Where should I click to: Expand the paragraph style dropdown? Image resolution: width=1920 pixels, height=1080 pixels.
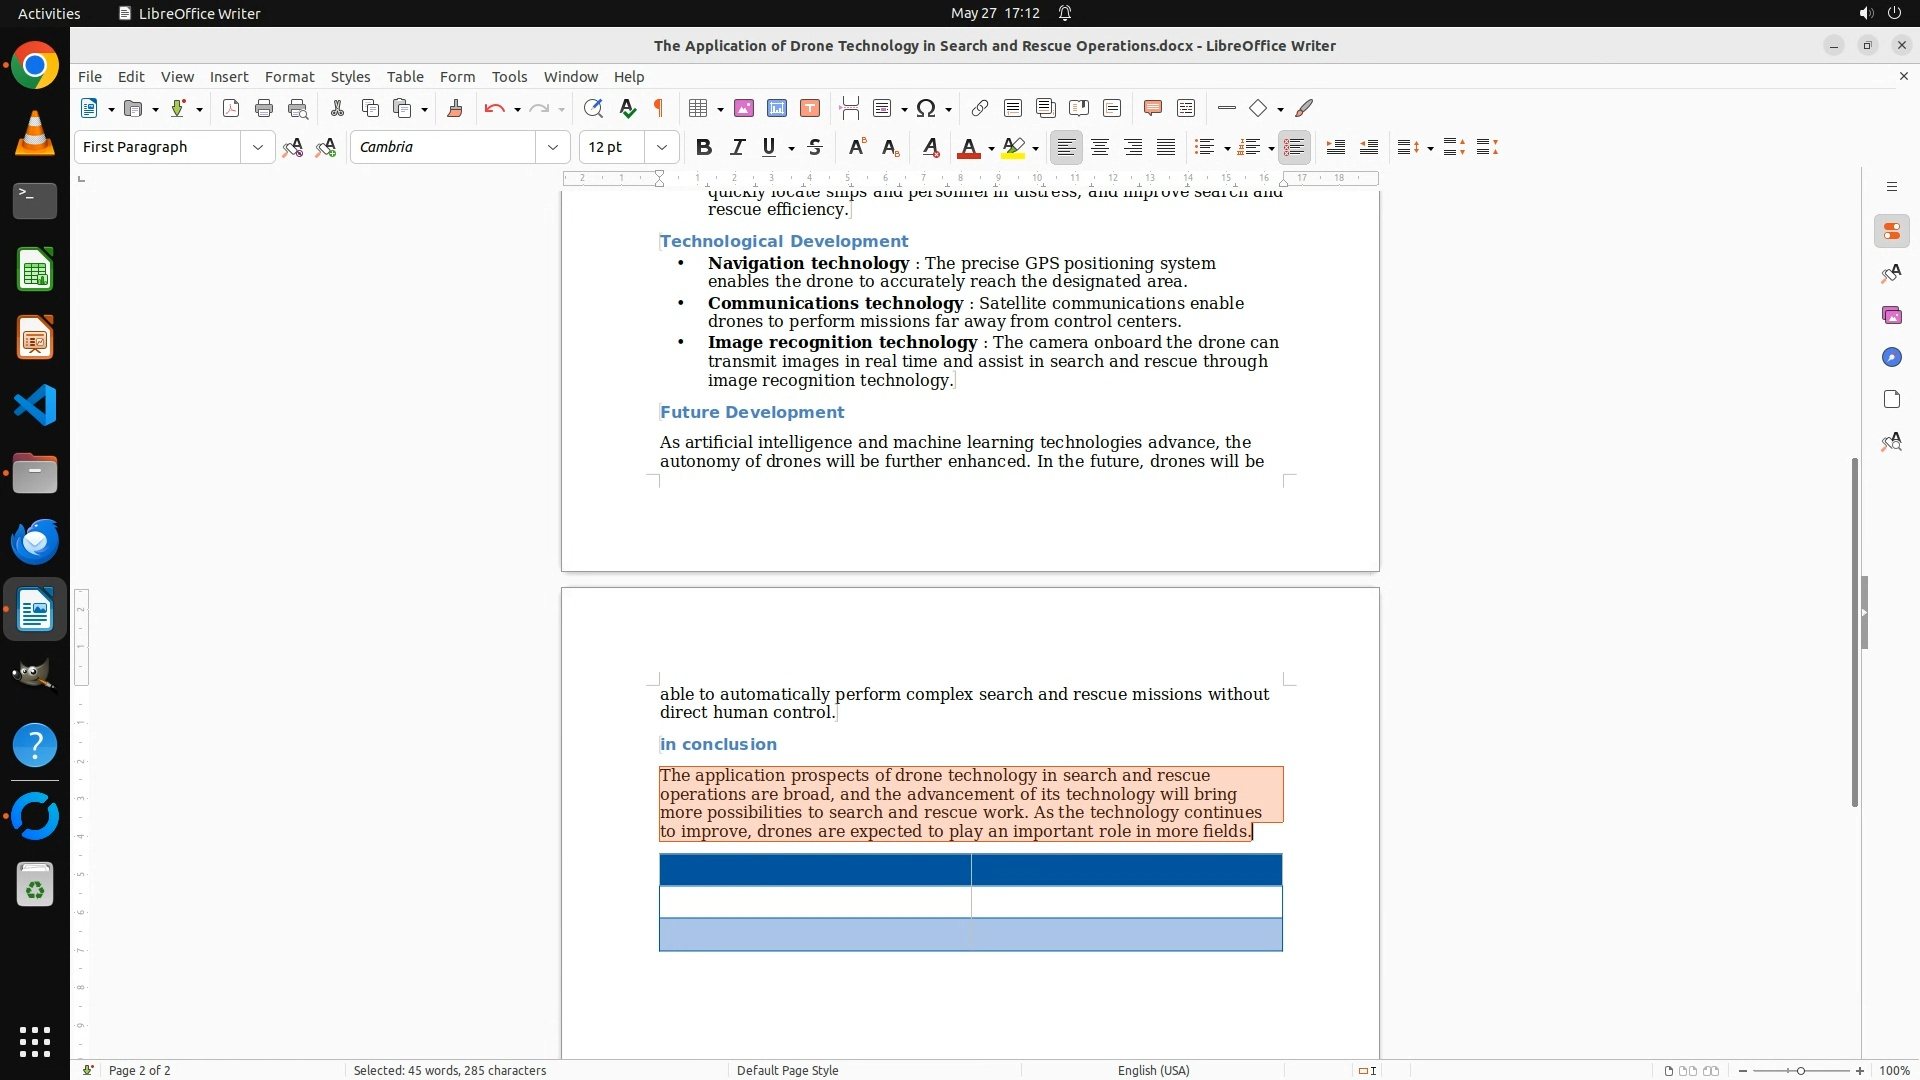coord(257,147)
